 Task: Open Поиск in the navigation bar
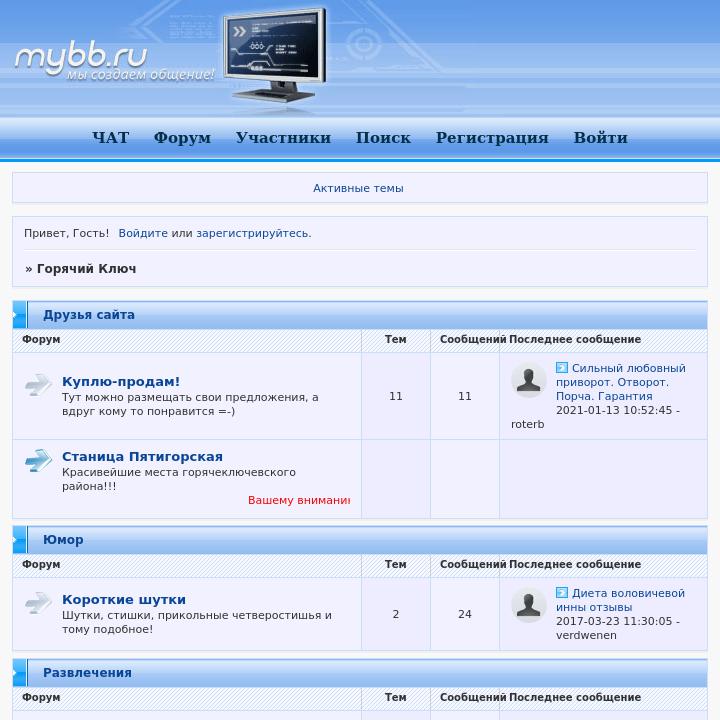(383, 137)
